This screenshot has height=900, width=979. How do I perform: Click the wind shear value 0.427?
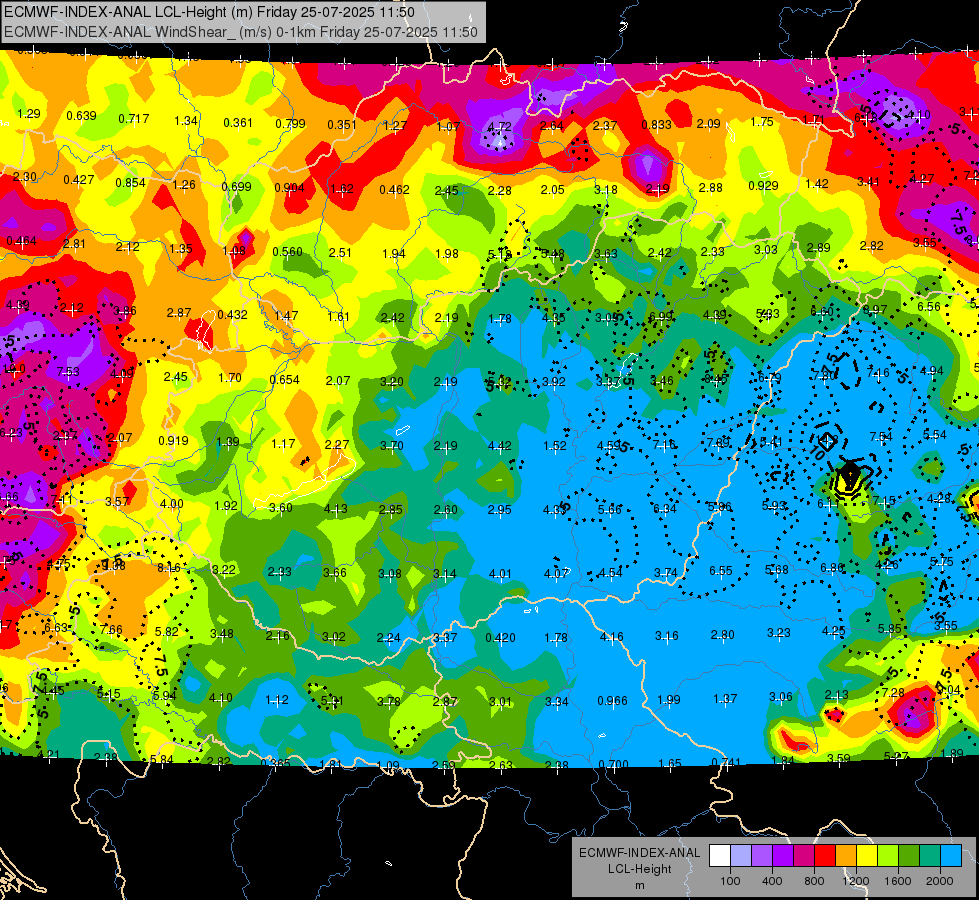tap(79, 180)
